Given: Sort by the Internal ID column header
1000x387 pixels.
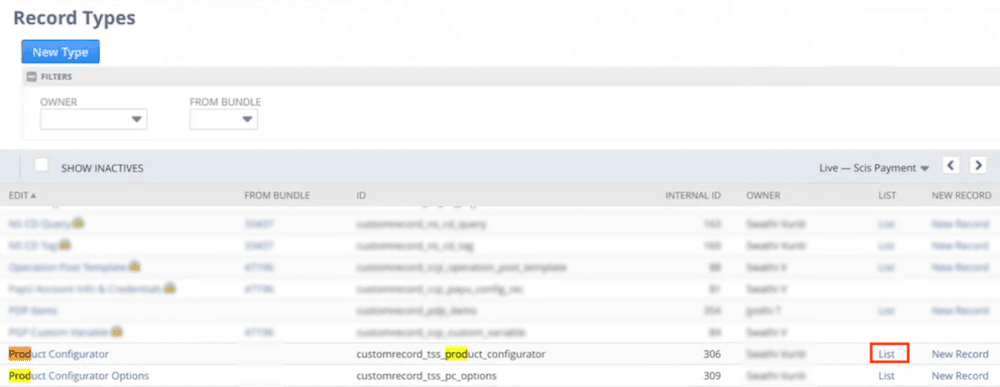Looking at the screenshot, I should click(x=693, y=196).
